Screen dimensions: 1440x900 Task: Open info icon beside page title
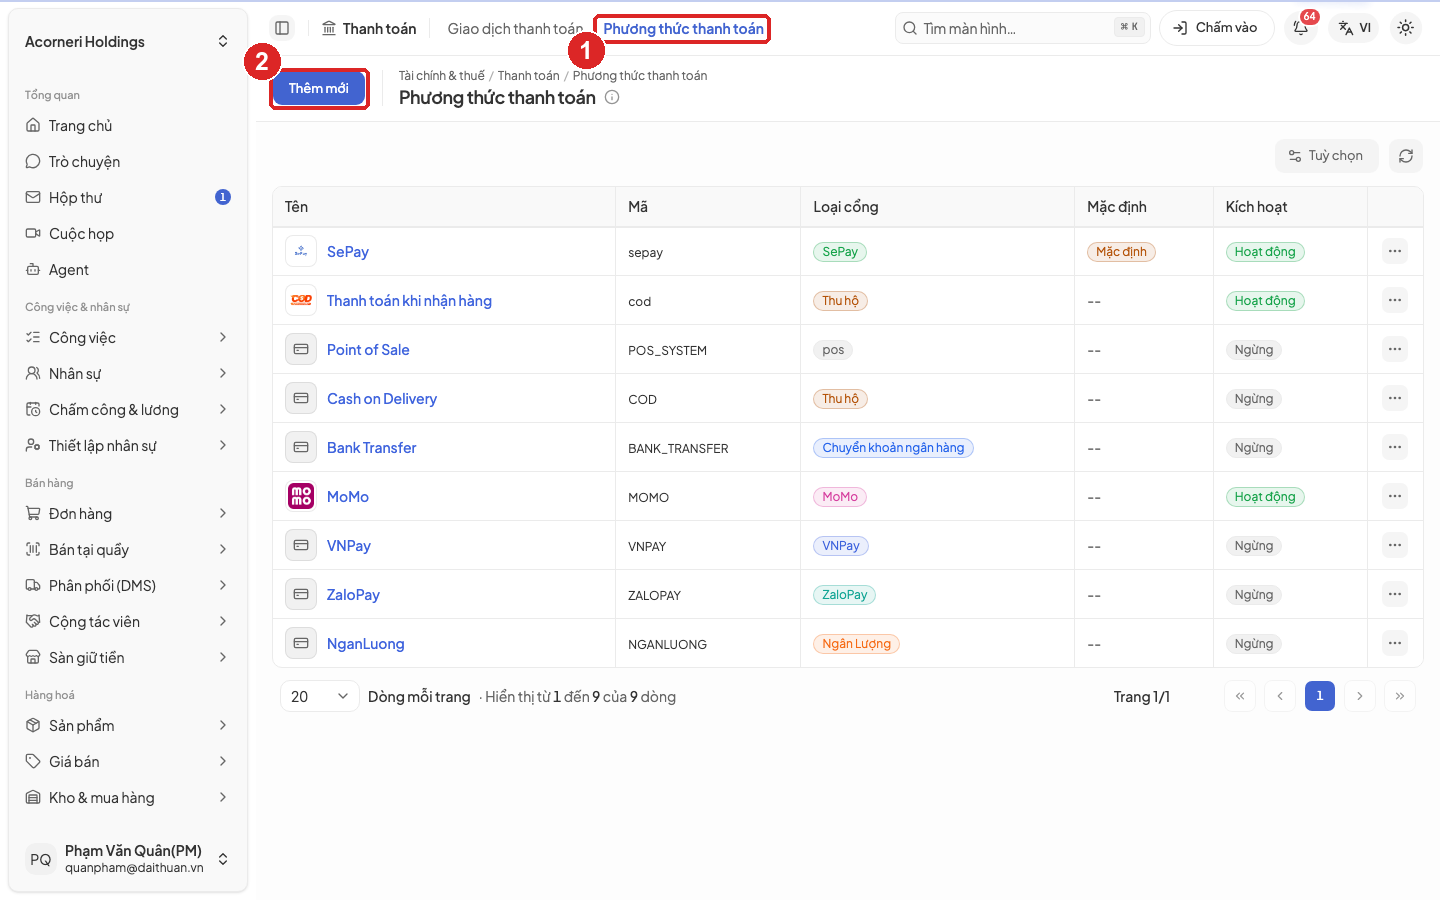(612, 97)
